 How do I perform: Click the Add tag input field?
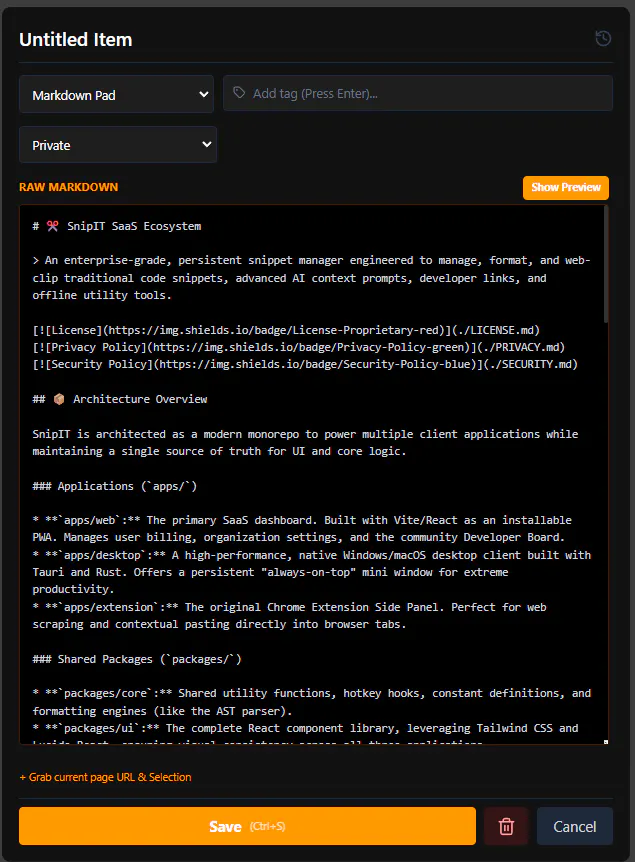(418, 93)
